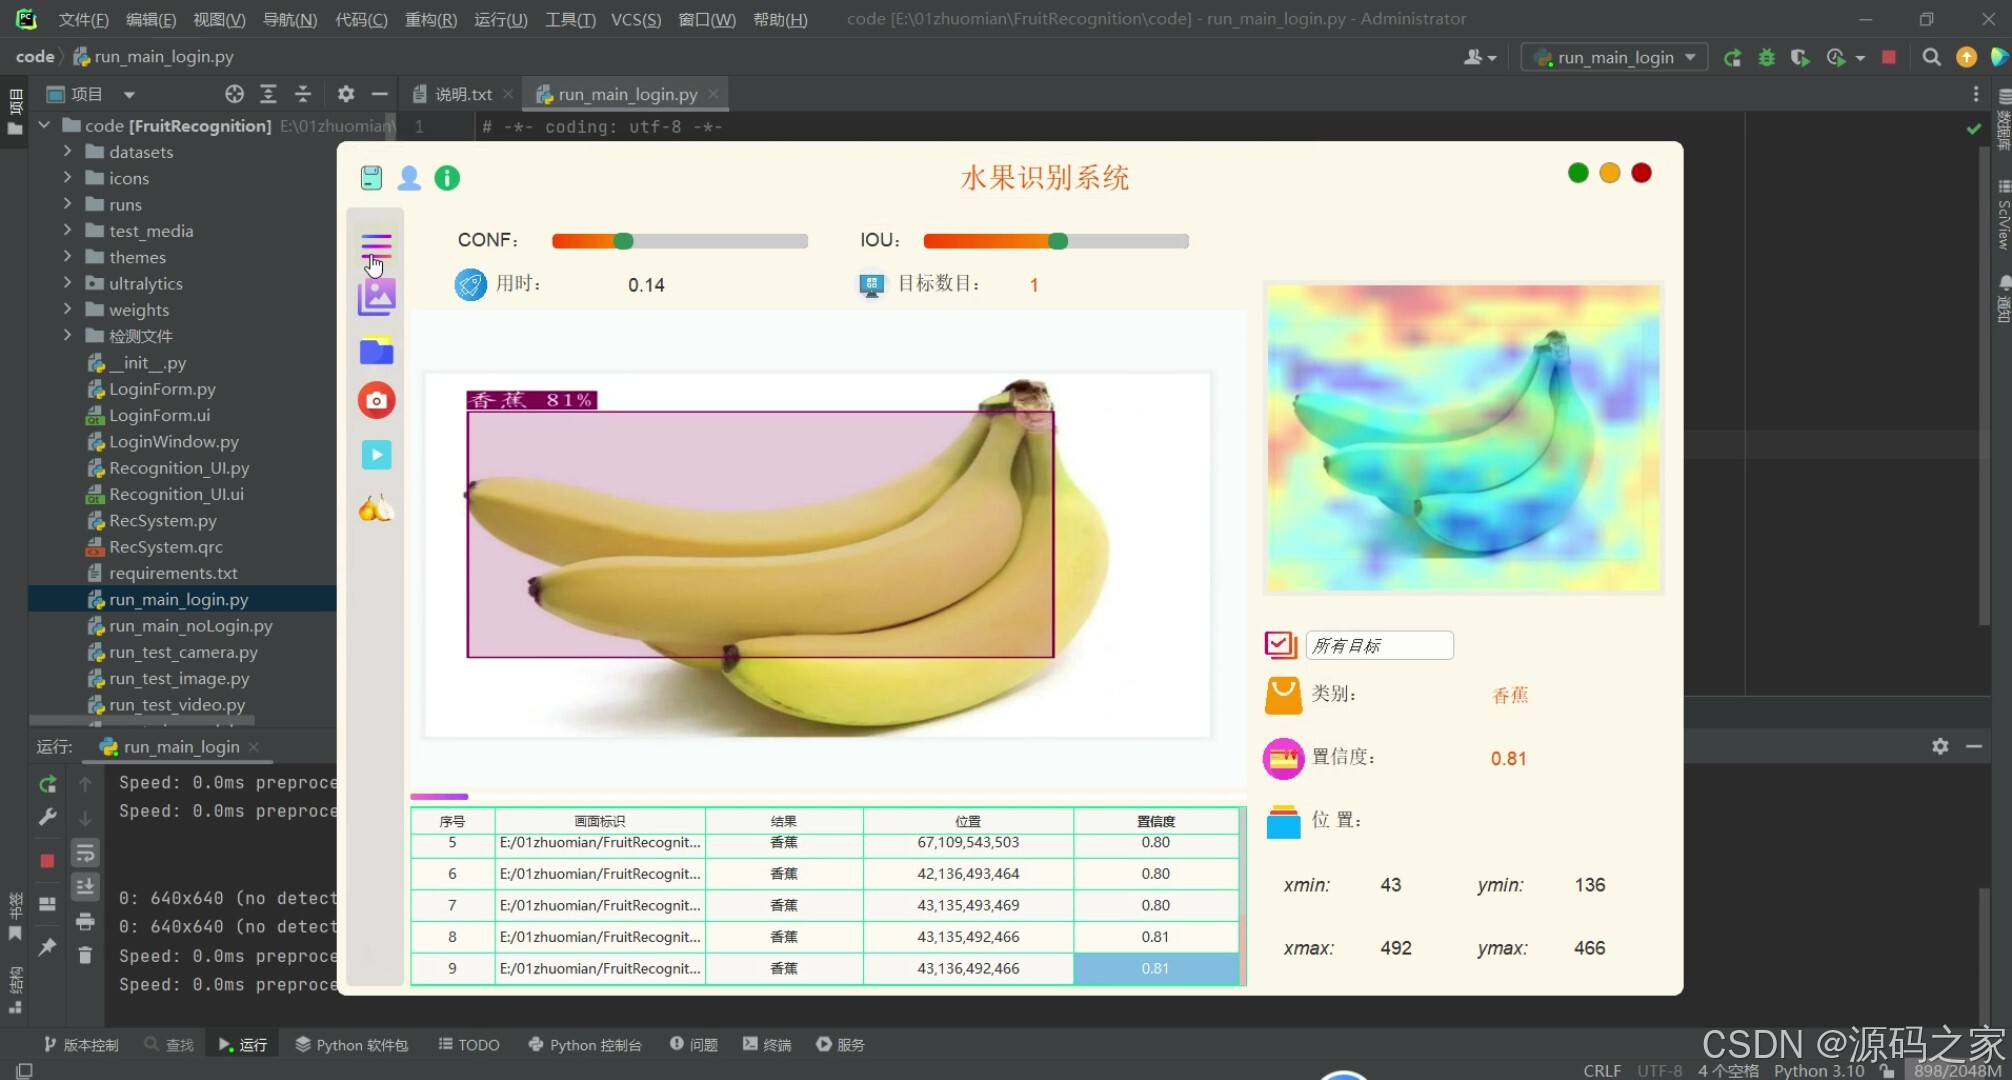Click the video play icon in sidebar
This screenshot has width=2012, height=1080.
376,455
